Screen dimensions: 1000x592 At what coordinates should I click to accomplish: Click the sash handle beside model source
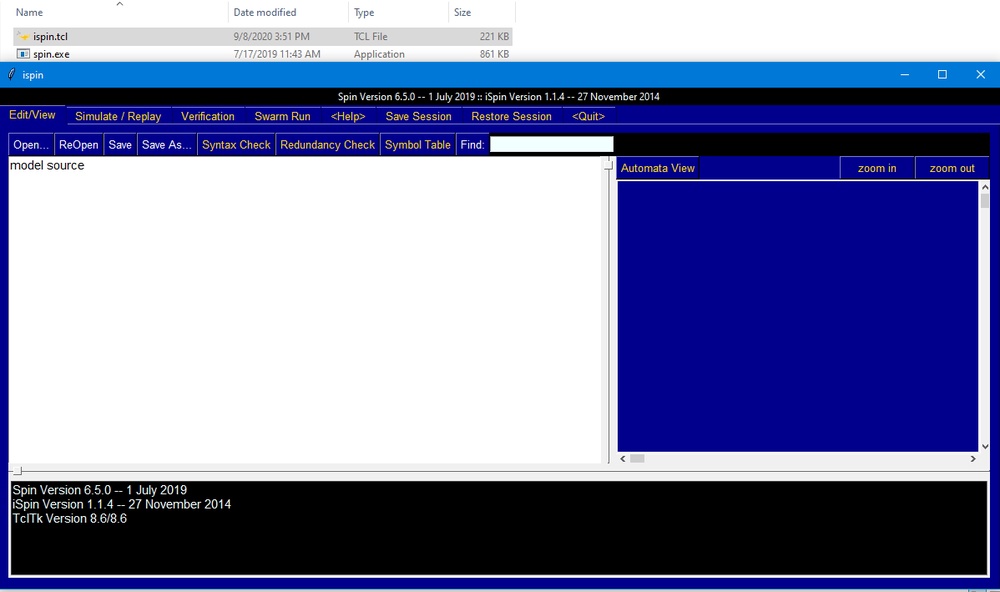click(x=608, y=165)
